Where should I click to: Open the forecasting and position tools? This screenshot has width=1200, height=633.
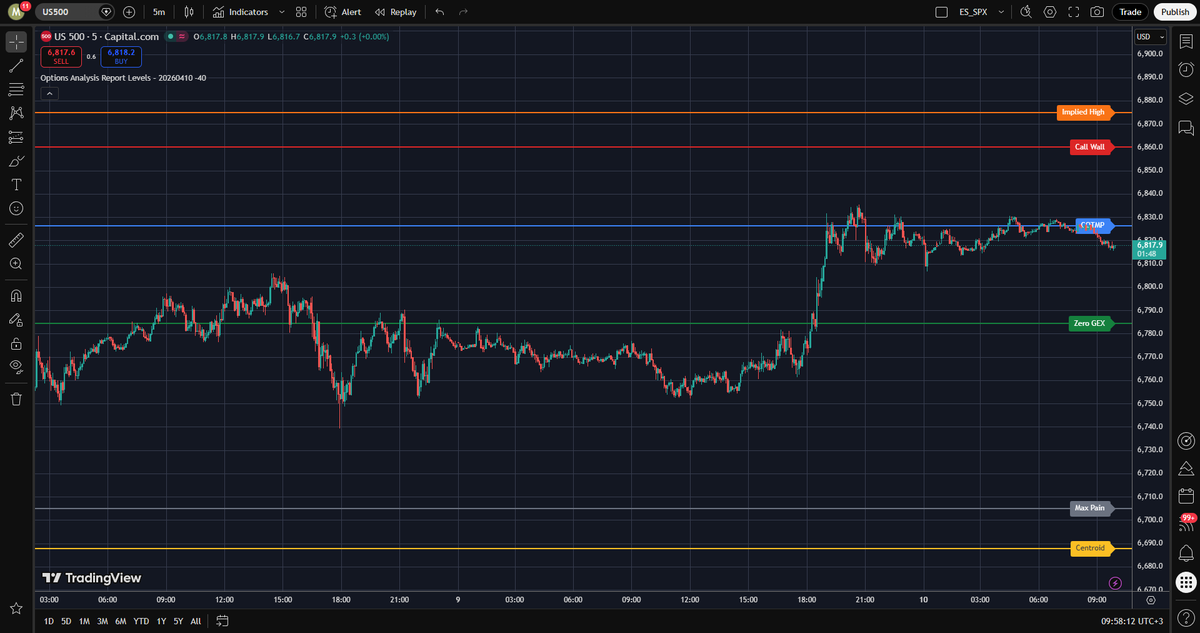(x=16, y=137)
